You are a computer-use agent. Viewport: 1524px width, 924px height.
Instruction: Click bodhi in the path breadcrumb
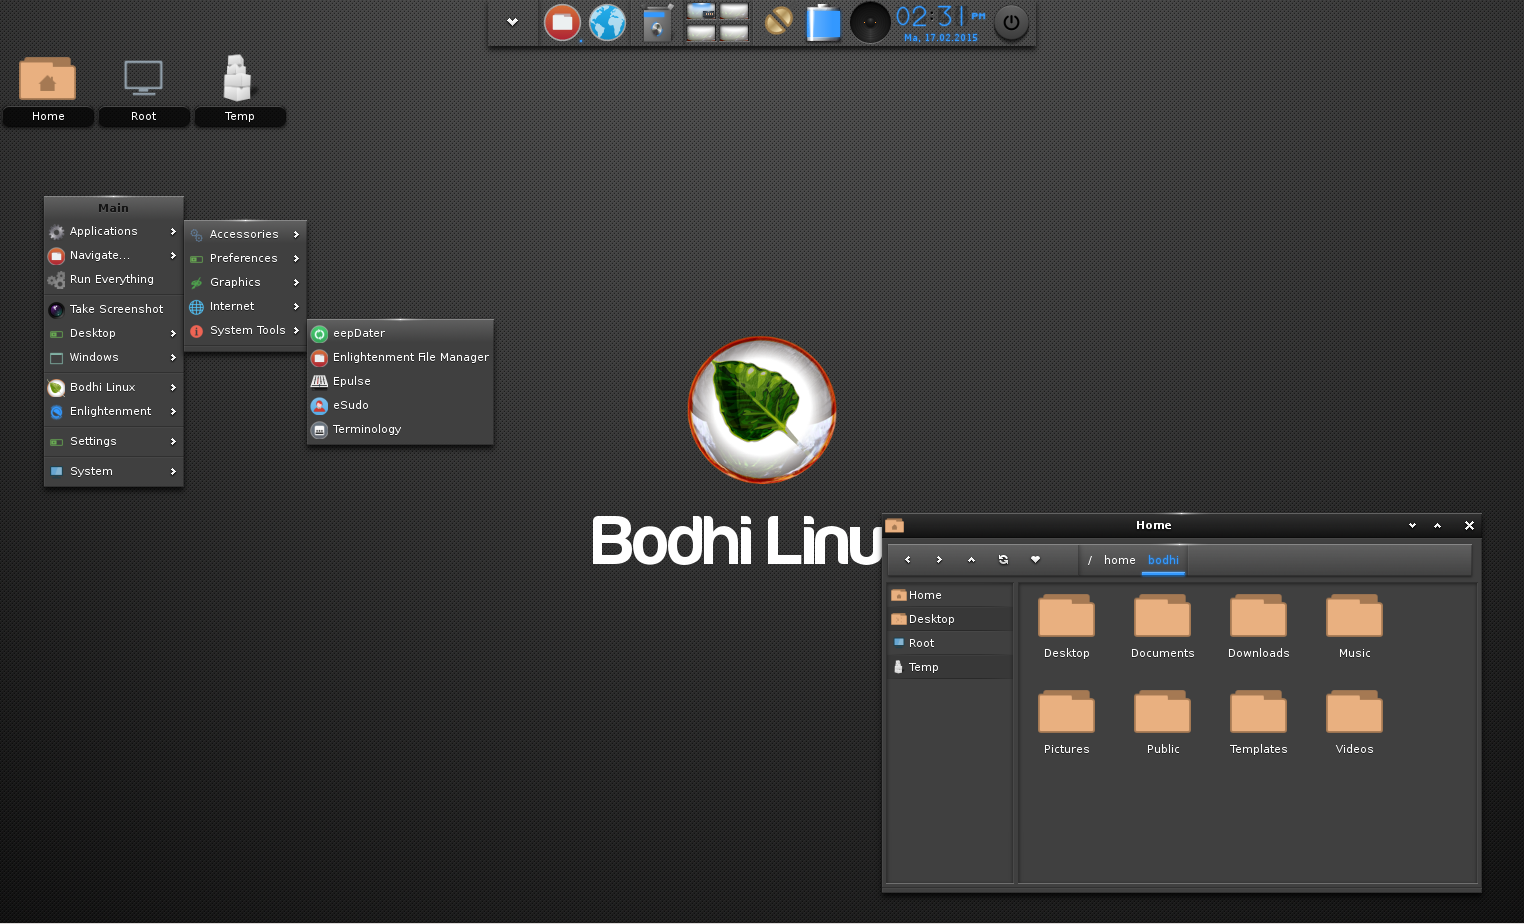(1163, 560)
